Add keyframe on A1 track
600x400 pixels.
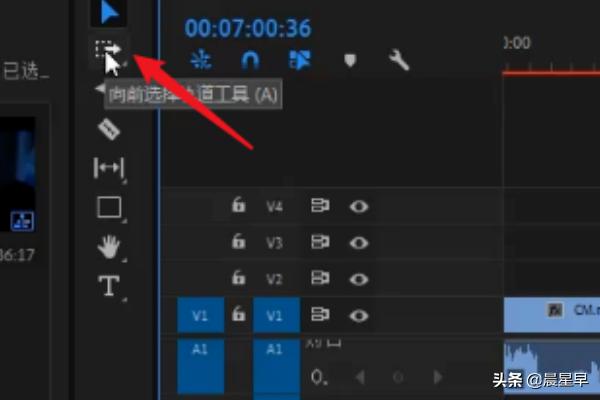398,377
